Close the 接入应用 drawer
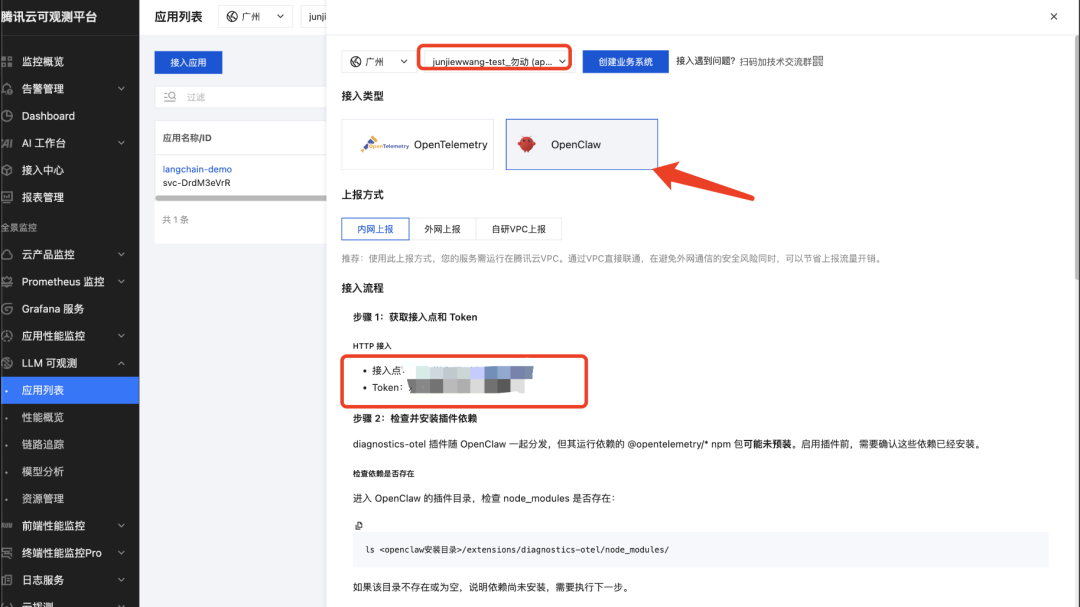This screenshot has height=607, width=1080. coord(1053,17)
